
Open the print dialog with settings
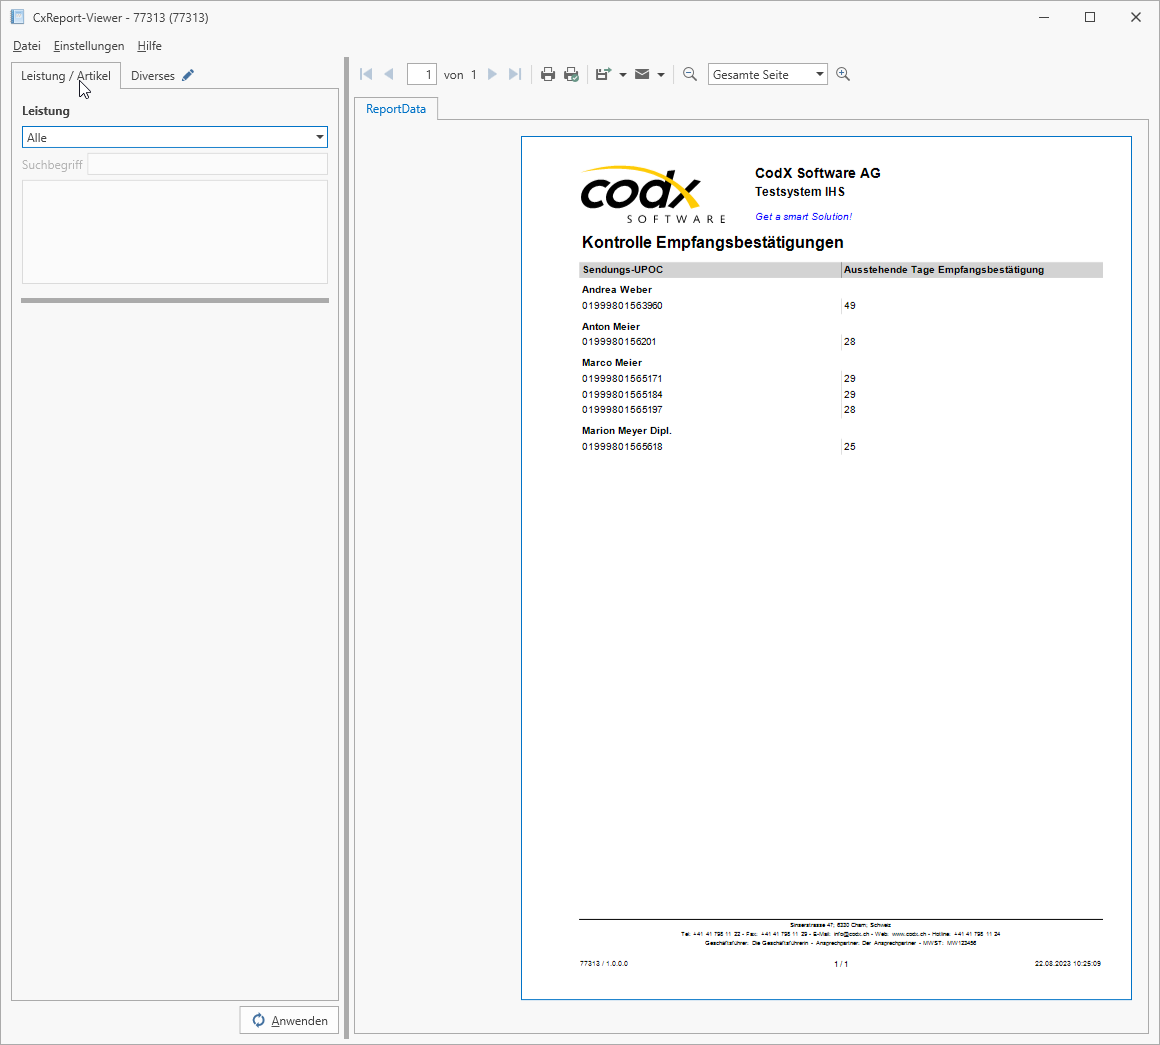point(571,73)
